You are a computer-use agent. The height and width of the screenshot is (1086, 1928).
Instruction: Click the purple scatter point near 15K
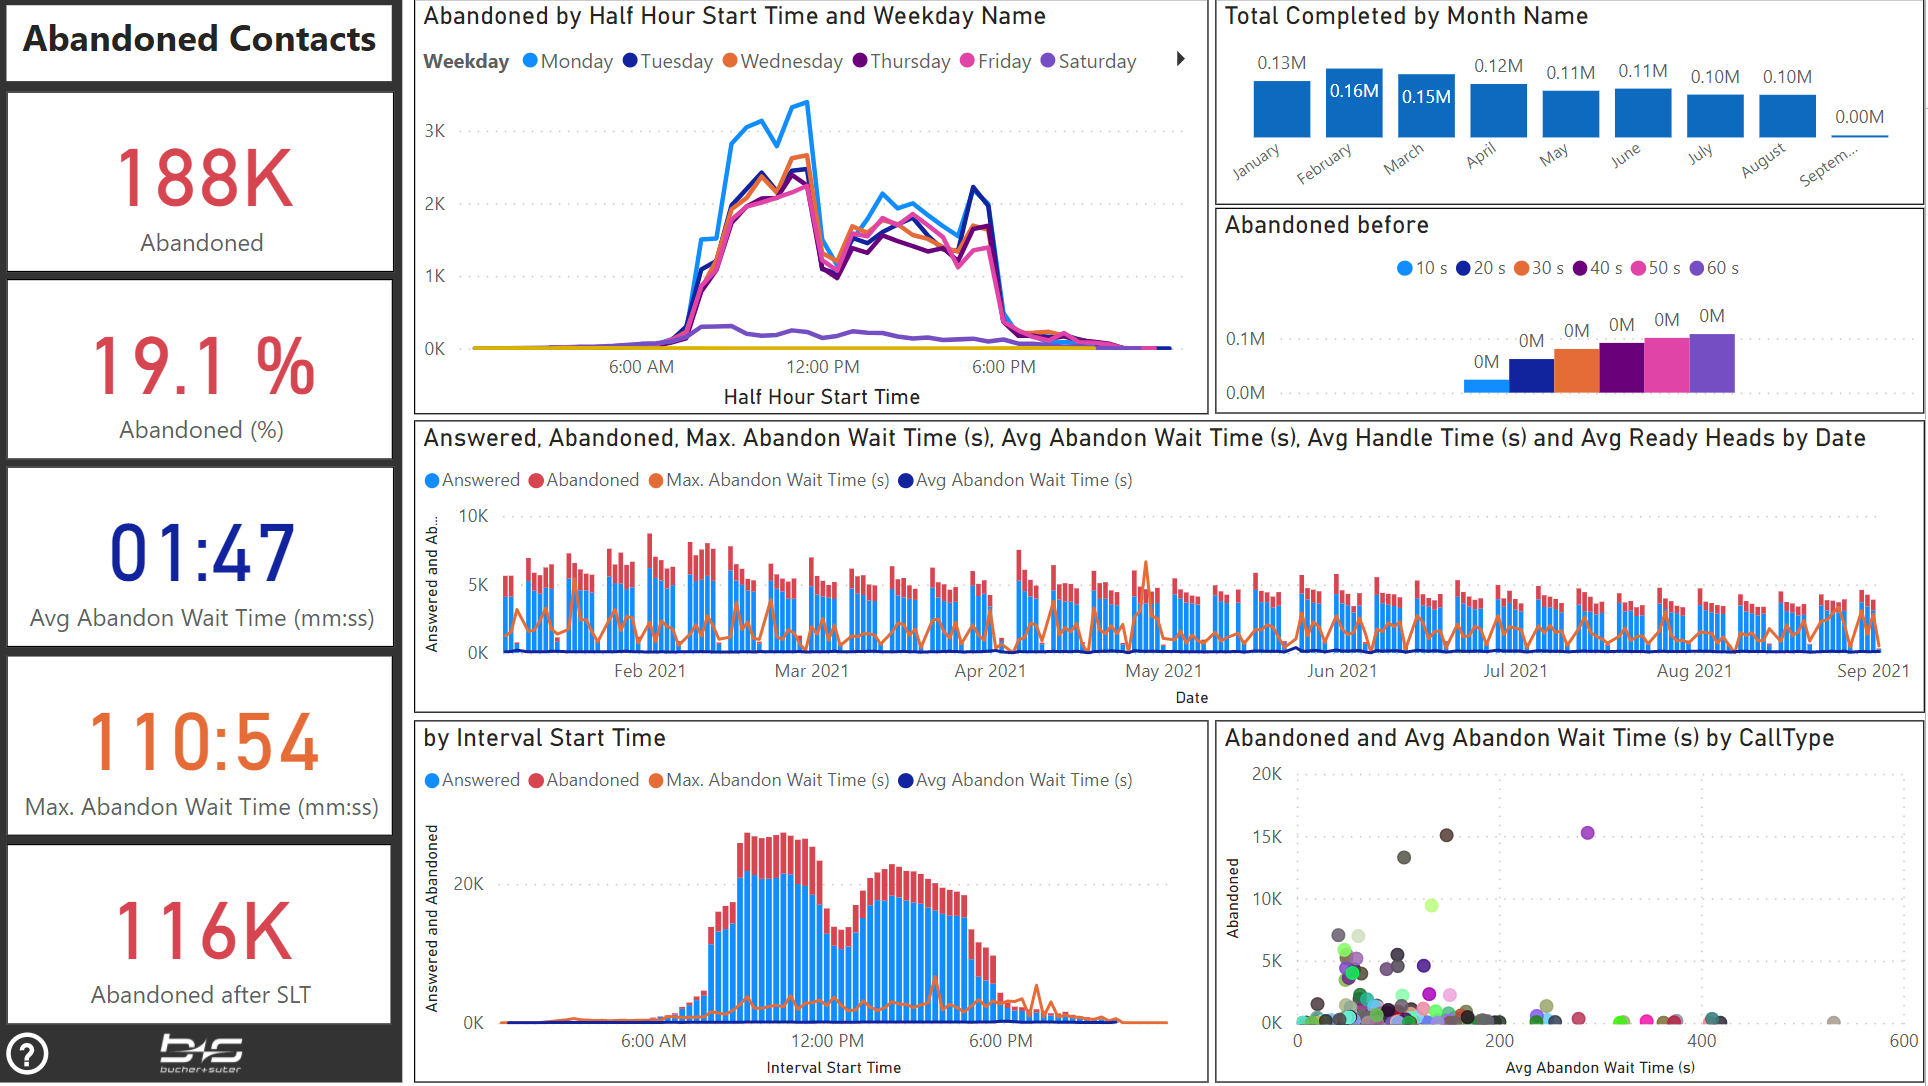[x=1588, y=833]
